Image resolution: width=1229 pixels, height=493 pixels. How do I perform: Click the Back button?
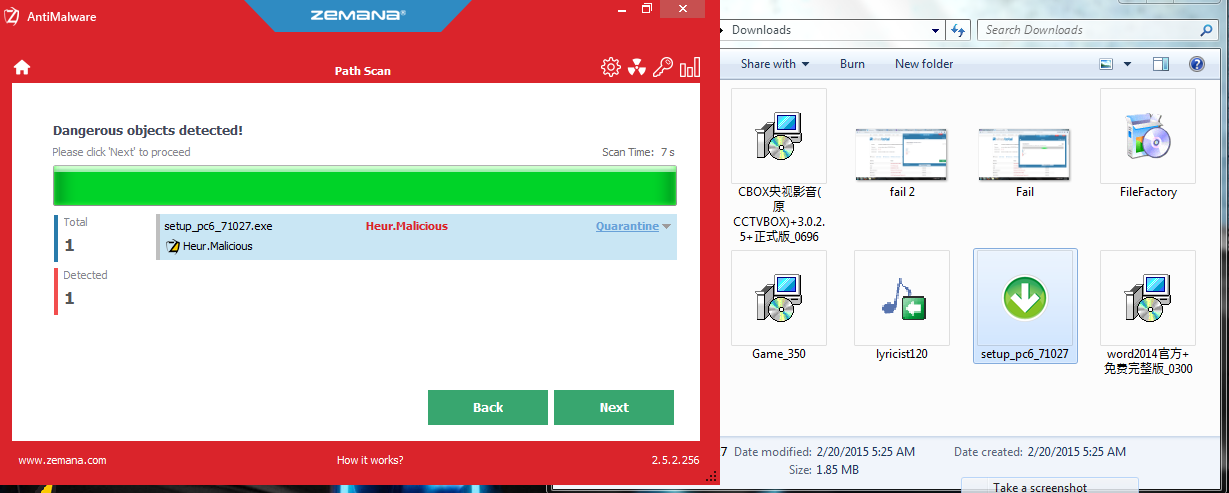pyautogui.click(x=488, y=408)
